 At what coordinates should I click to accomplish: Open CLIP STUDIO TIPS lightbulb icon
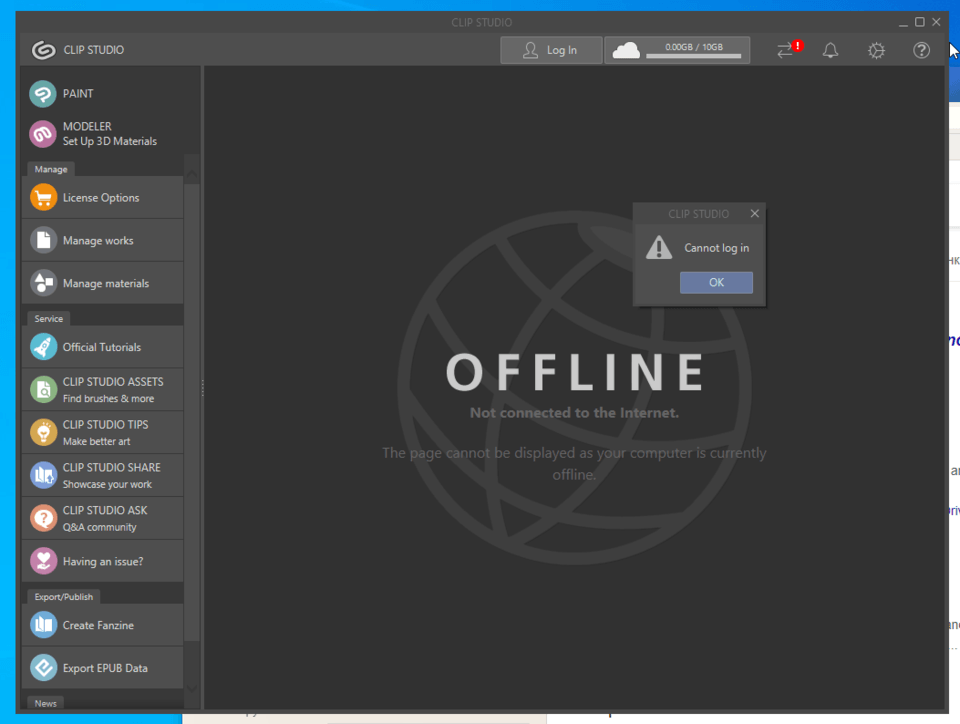click(x=43, y=432)
